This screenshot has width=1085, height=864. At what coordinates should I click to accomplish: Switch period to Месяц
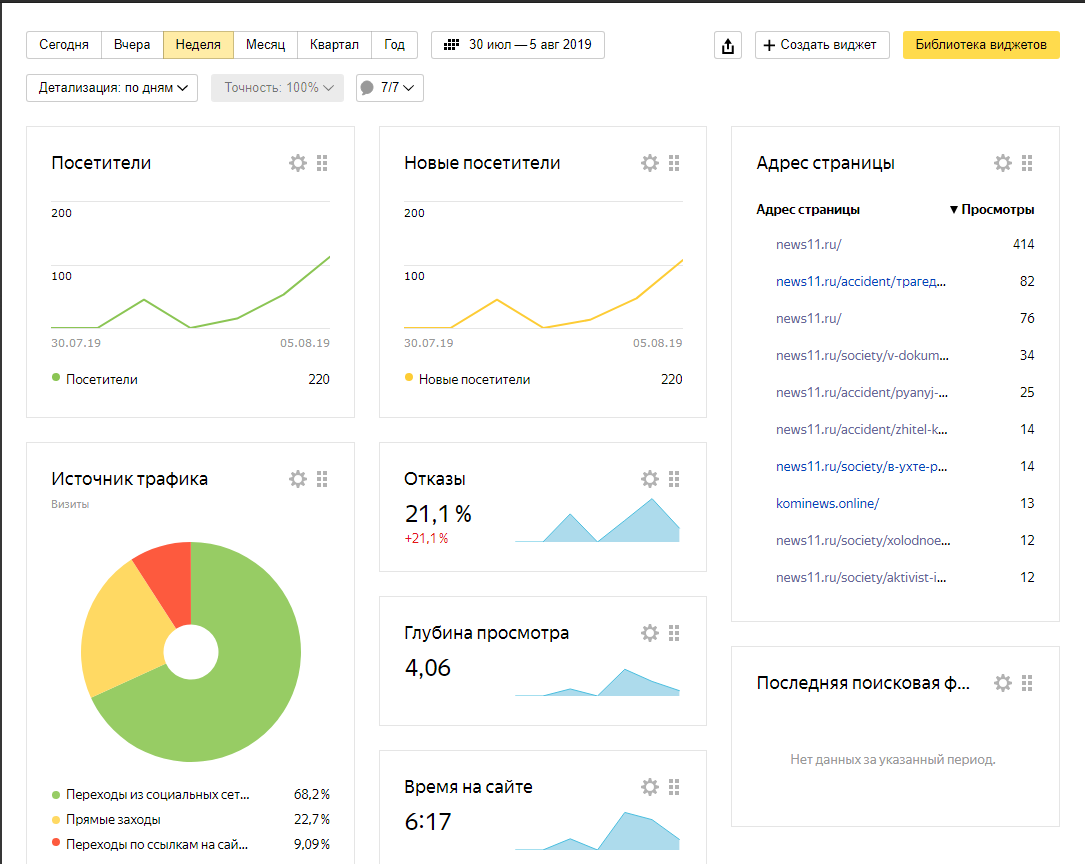pyautogui.click(x=265, y=45)
